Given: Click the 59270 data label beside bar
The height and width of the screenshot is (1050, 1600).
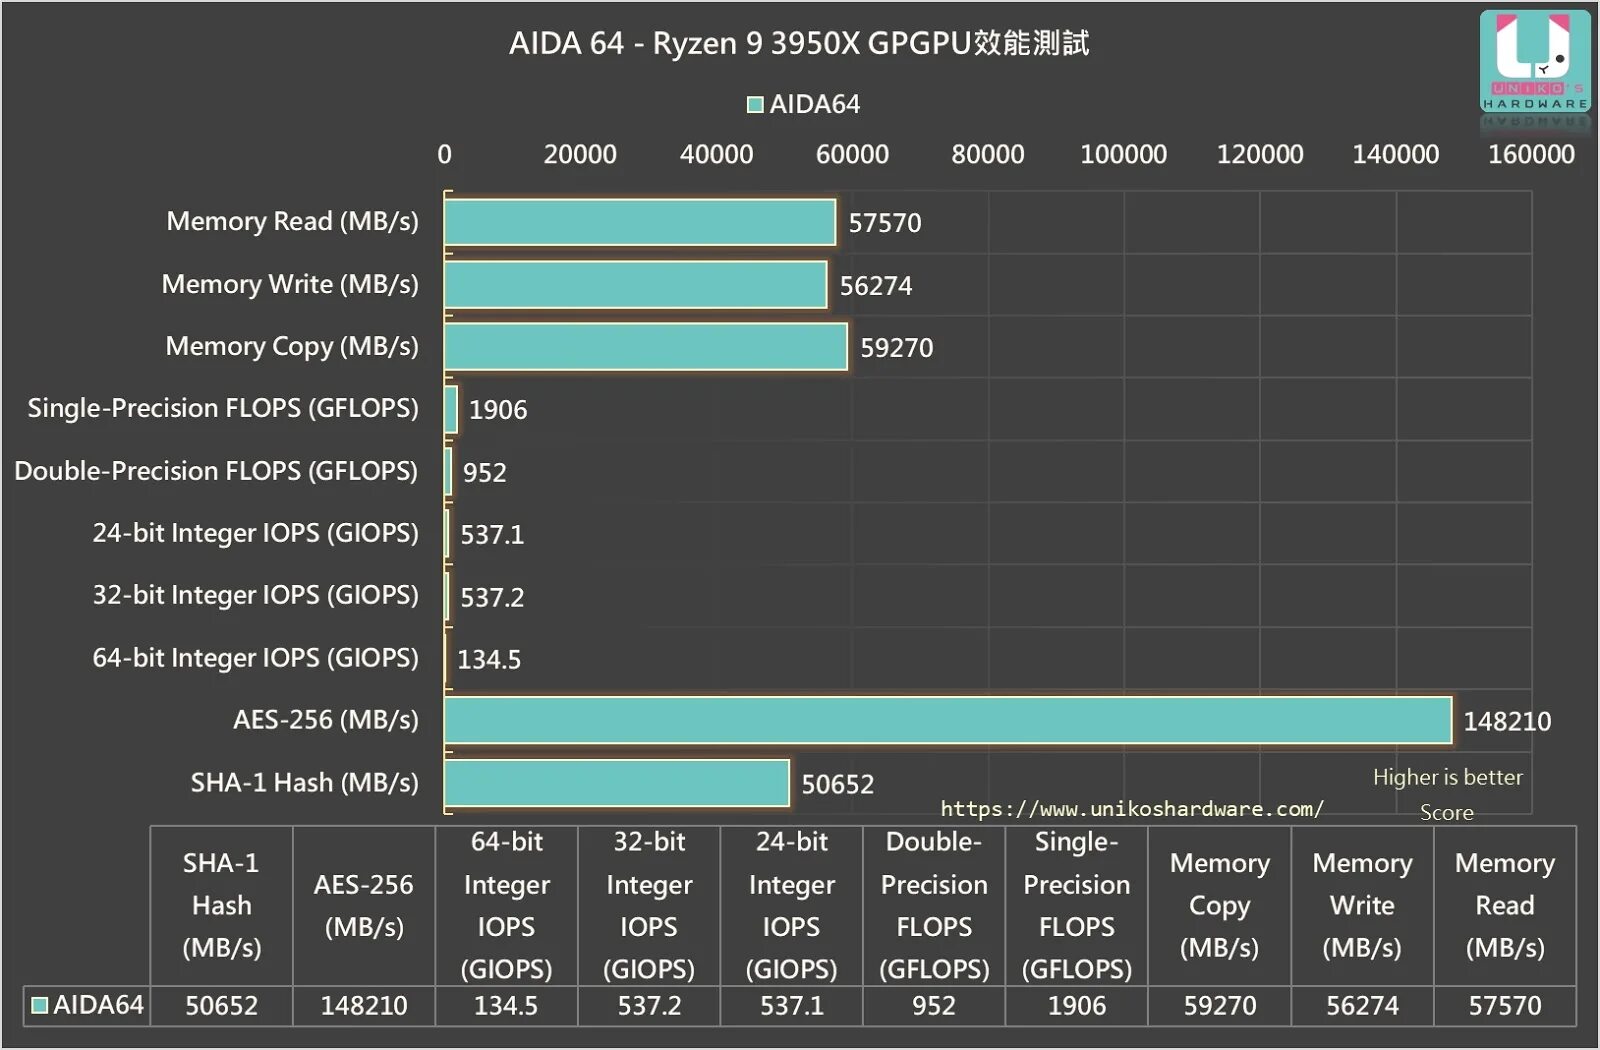Looking at the screenshot, I should 897,348.
